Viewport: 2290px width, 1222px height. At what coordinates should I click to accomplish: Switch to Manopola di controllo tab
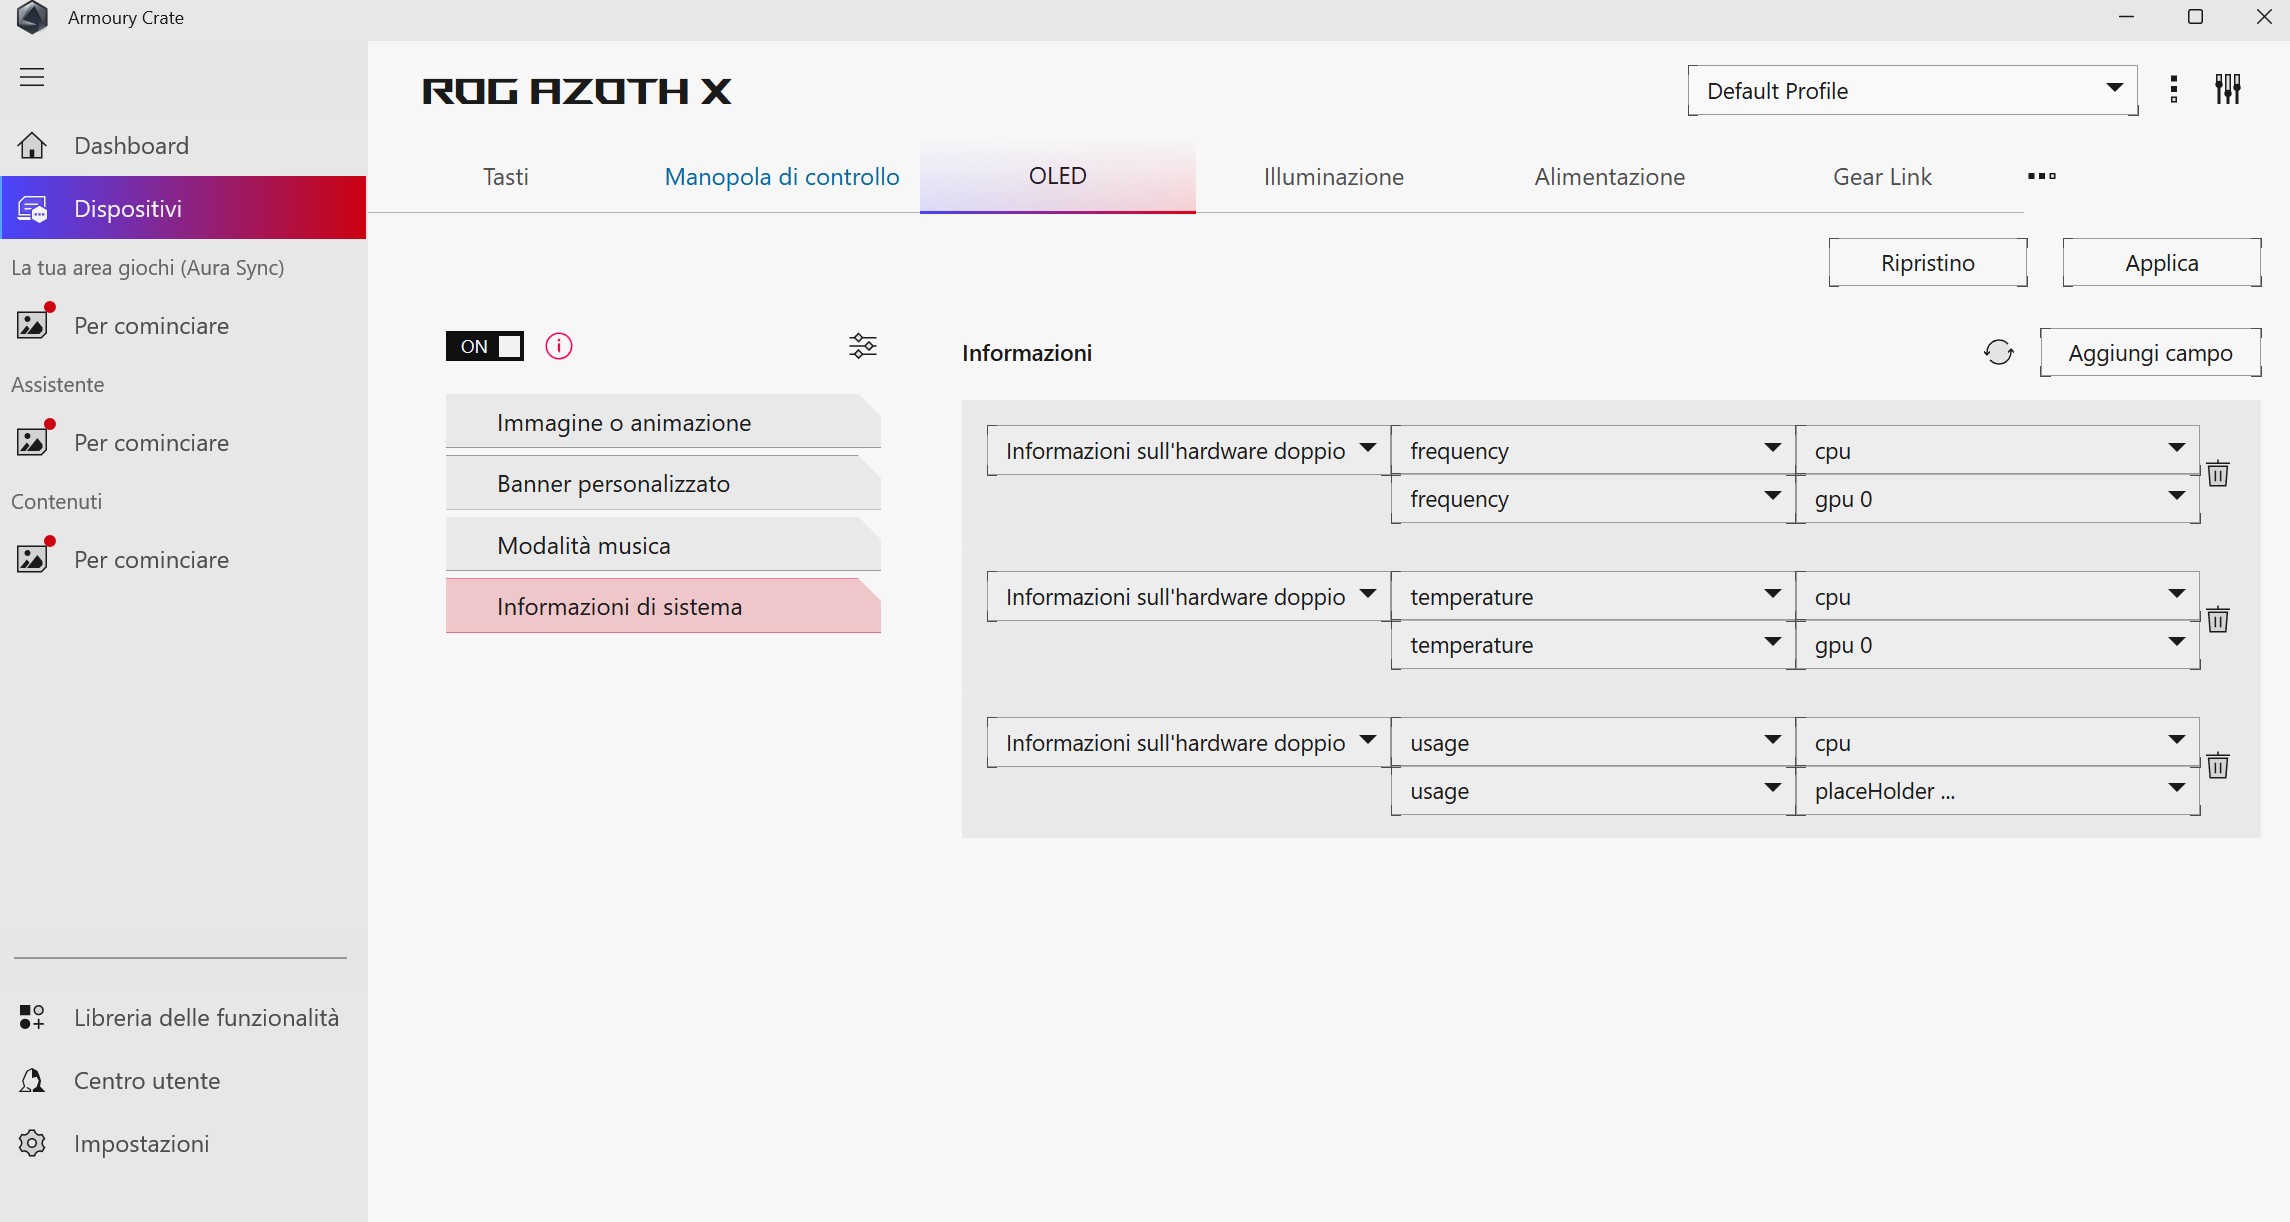point(782,177)
